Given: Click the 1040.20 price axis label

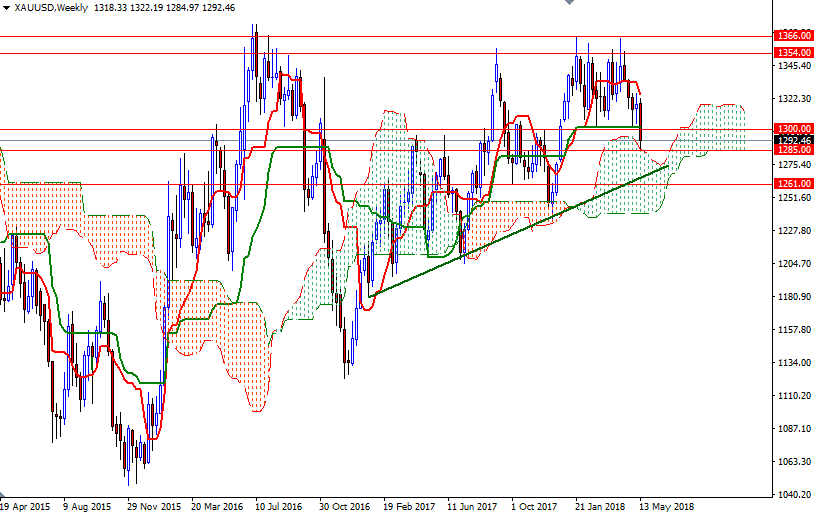Looking at the screenshot, I should pos(792,495).
